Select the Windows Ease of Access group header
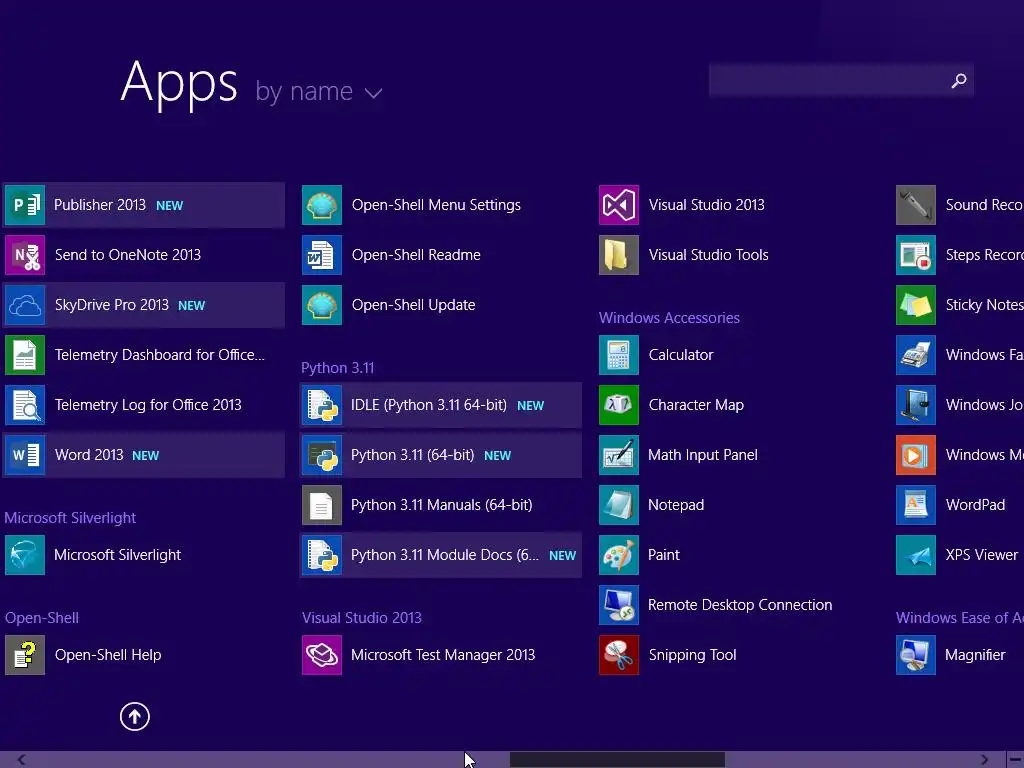The height and width of the screenshot is (768, 1024). [x=959, y=618]
